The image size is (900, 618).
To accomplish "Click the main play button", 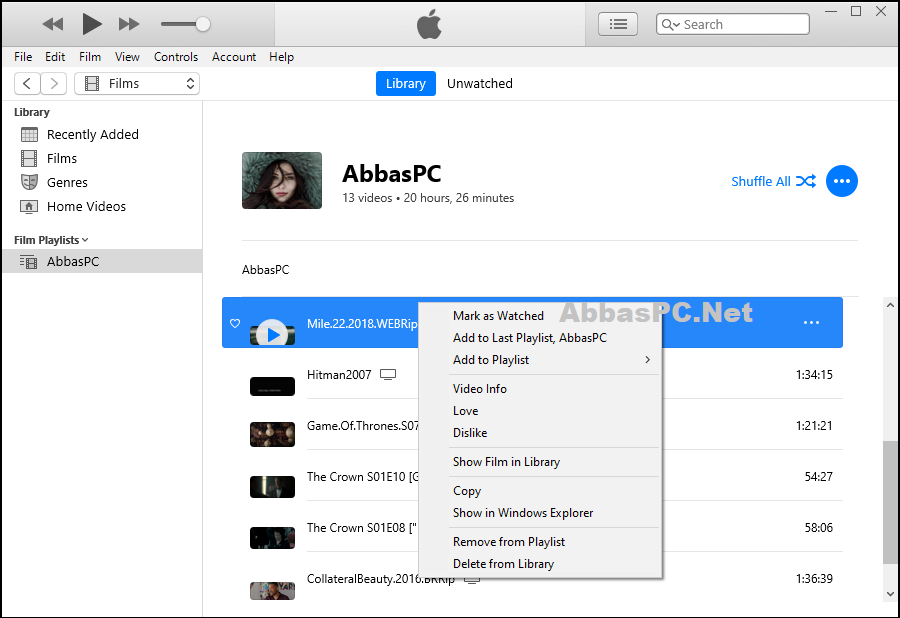I will 92,24.
